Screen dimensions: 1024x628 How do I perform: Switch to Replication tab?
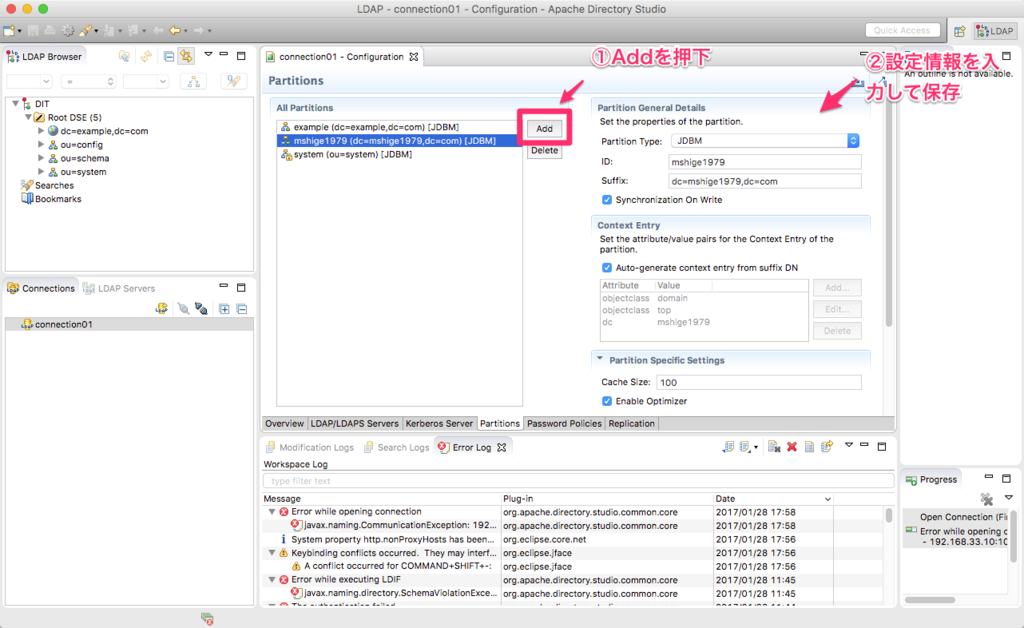click(x=632, y=424)
